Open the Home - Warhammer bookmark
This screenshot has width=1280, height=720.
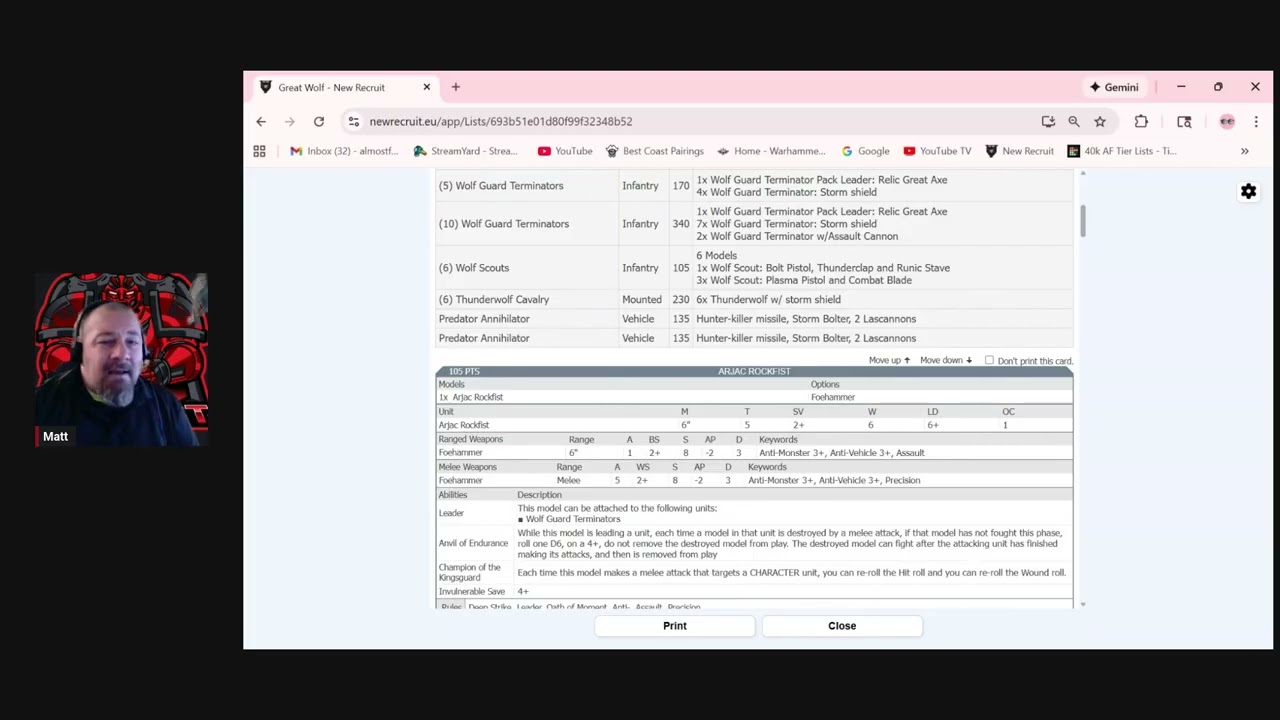point(771,151)
